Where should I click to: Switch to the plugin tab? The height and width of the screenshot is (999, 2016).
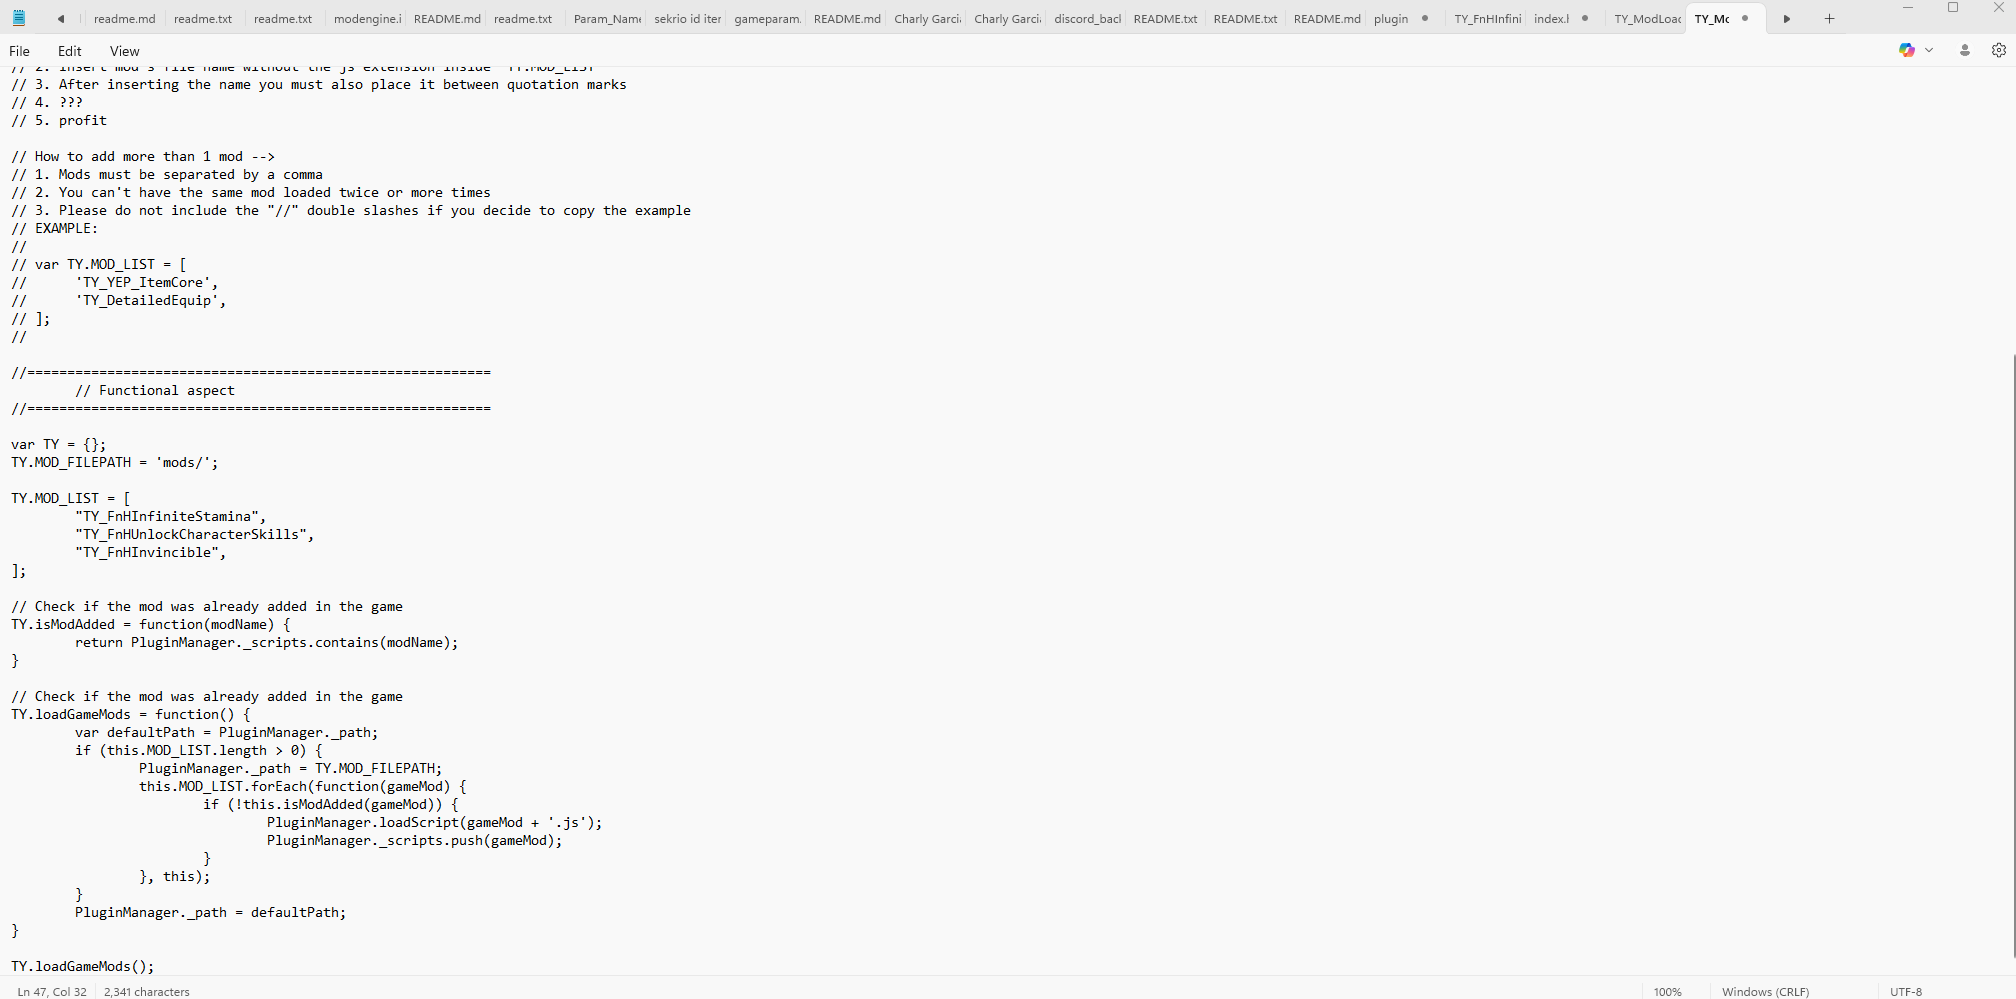point(1391,19)
